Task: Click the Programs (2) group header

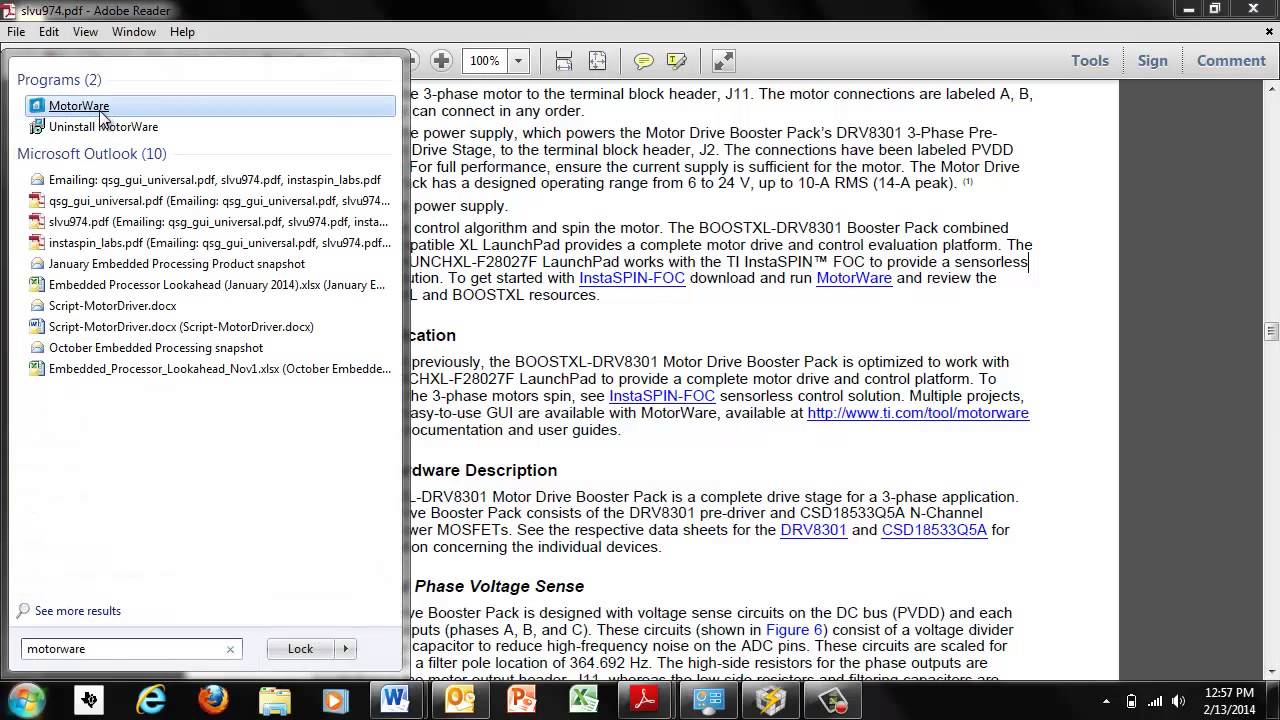Action: coord(59,80)
